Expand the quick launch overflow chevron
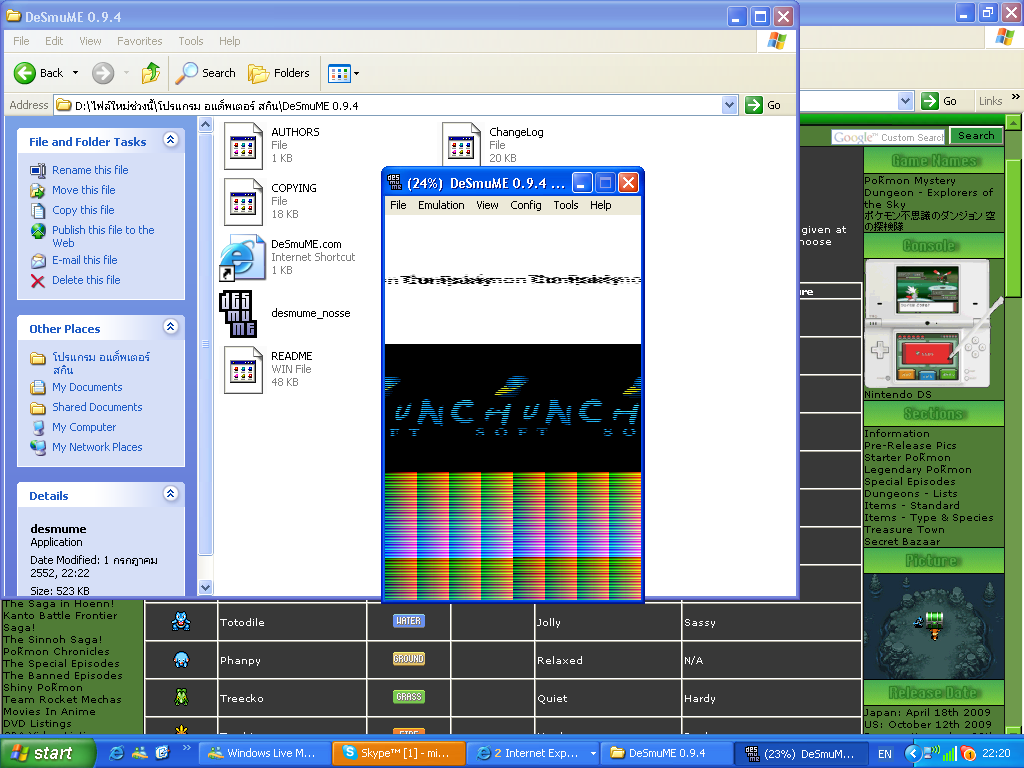The width and height of the screenshot is (1024, 768). tap(186, 748)
